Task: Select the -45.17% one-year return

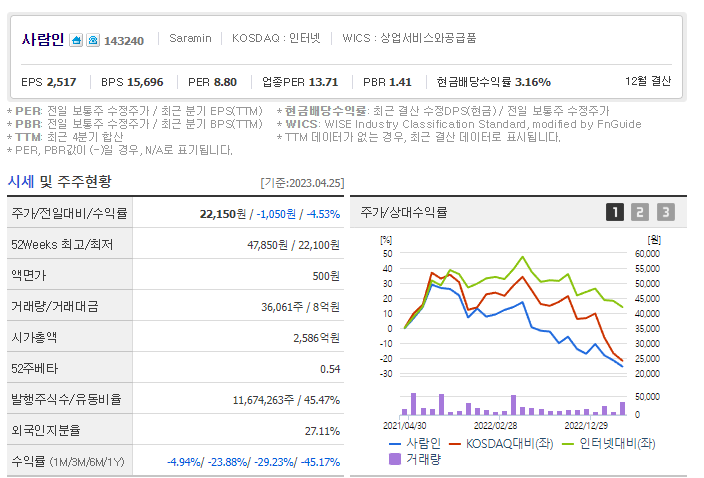Action: [x=320, y=462]
